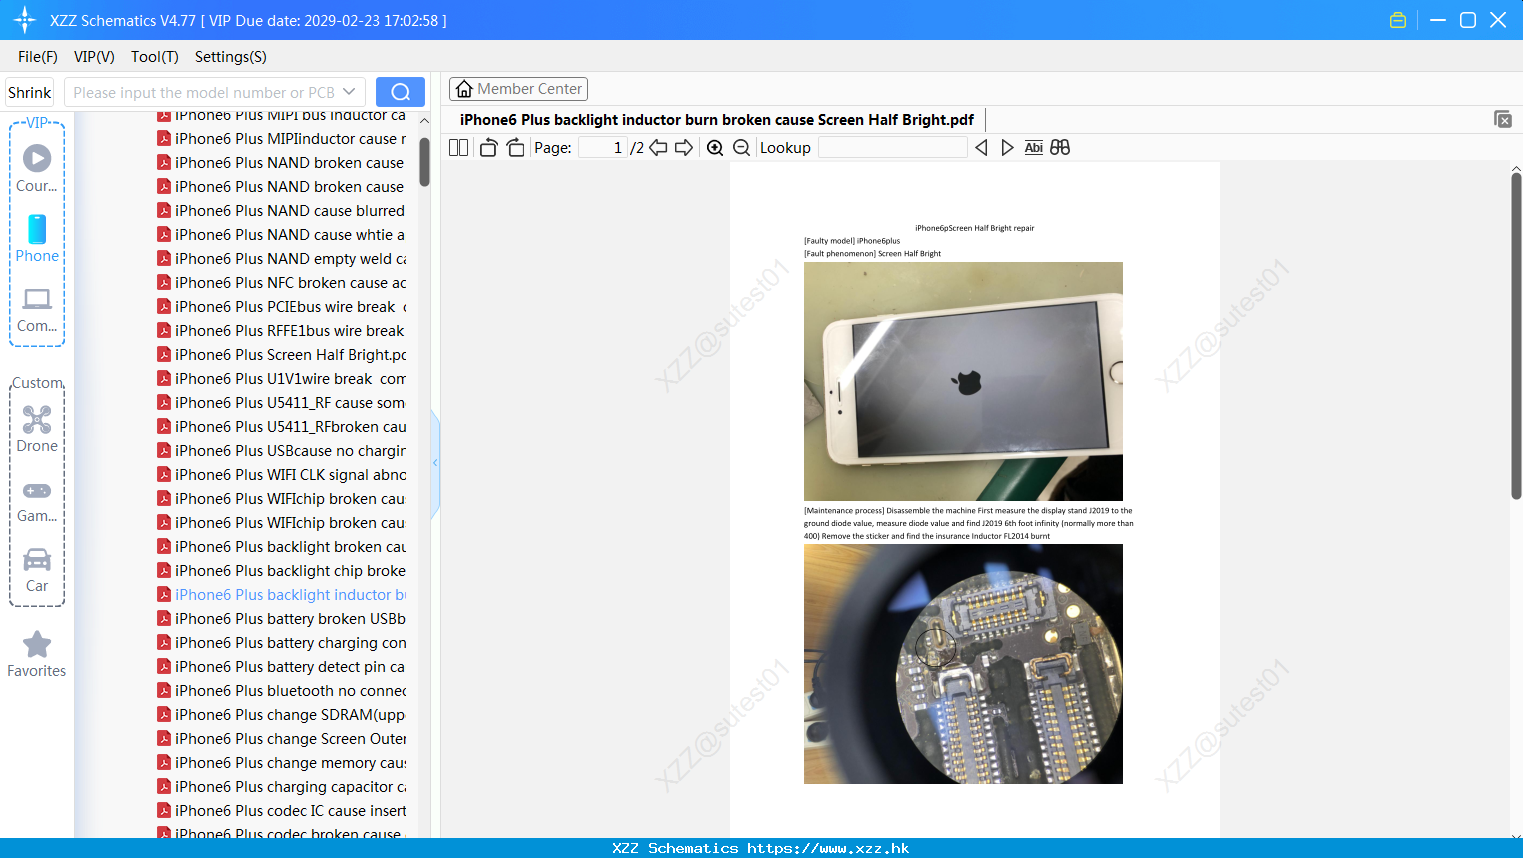Open the website link in status bar

point(828,848)
